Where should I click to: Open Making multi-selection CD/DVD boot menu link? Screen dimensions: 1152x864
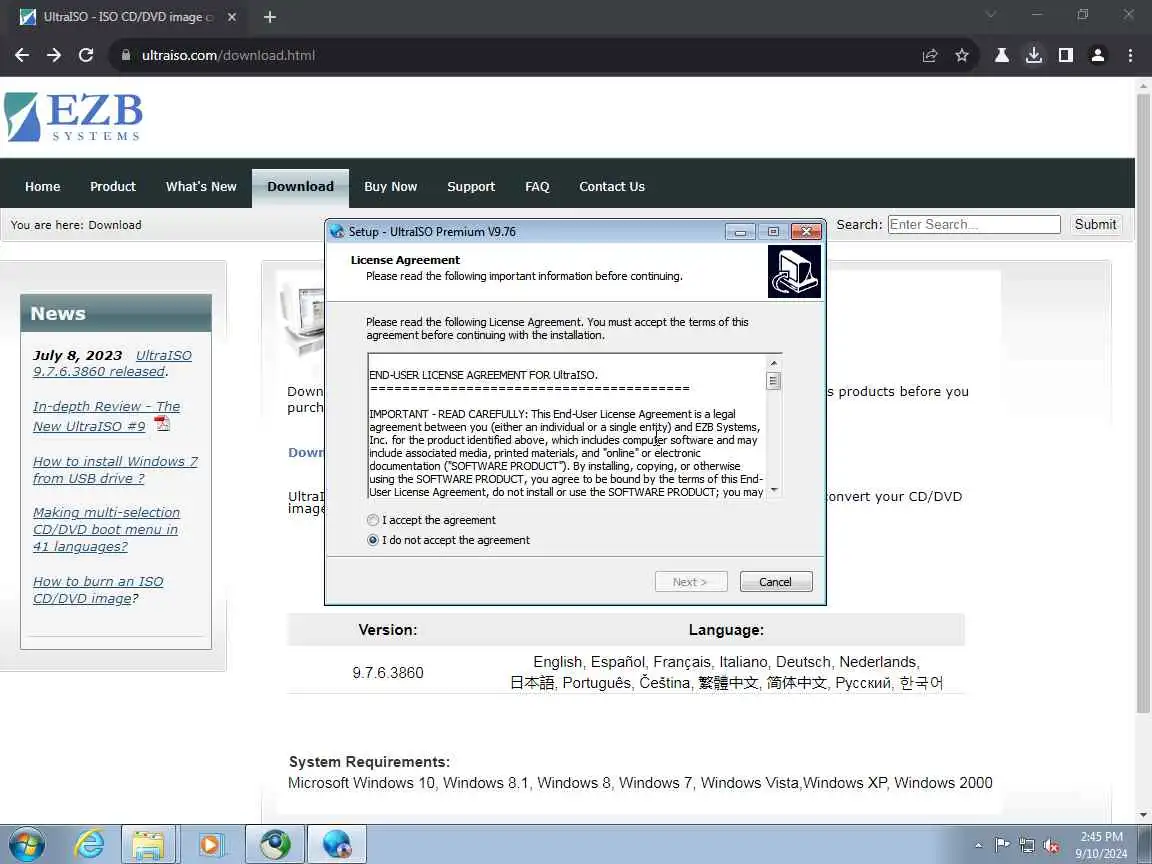point(107,530)
